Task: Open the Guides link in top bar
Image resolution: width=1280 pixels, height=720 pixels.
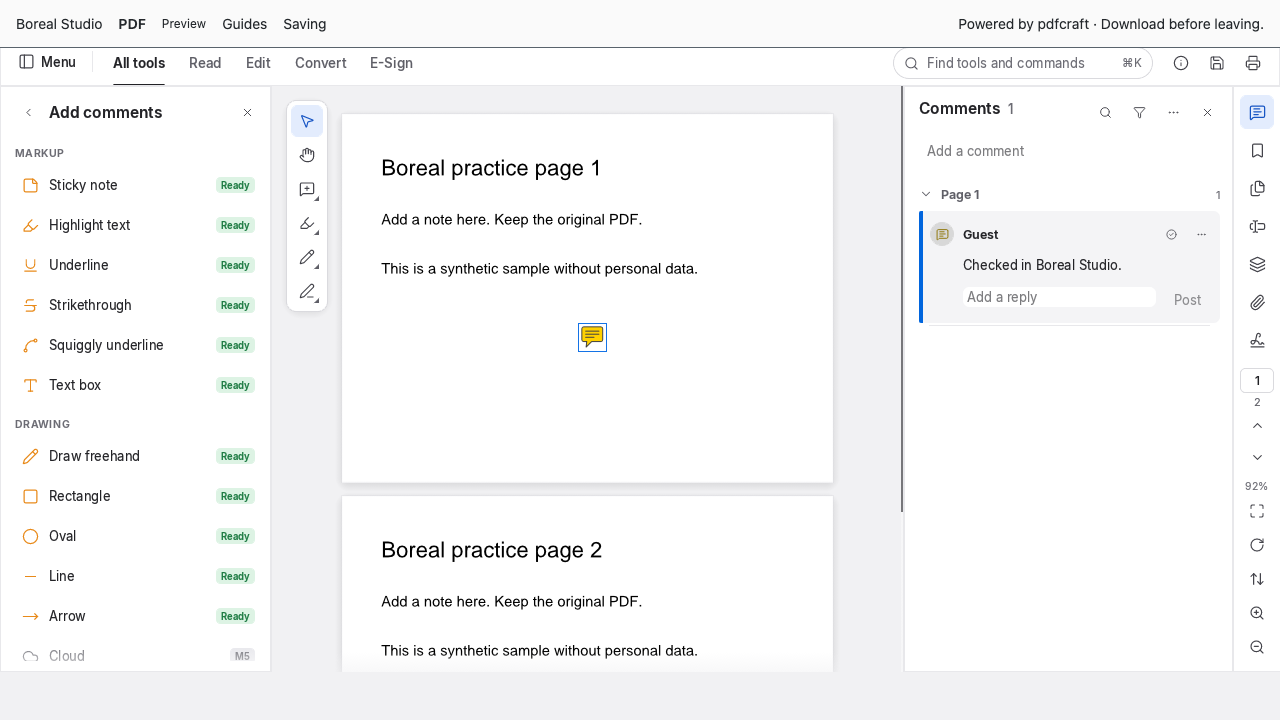Action: (x=244, y=24)
